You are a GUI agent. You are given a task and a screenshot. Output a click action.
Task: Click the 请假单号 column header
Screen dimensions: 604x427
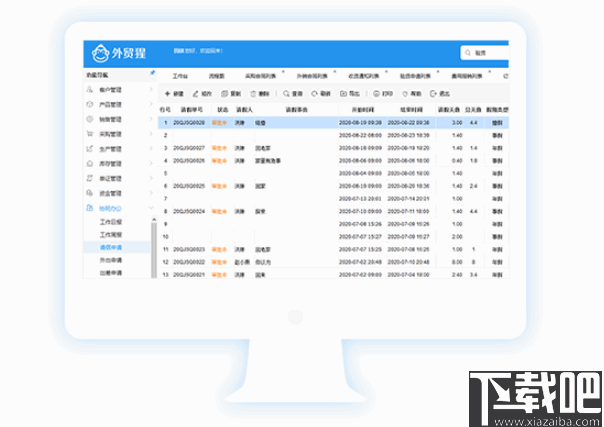192,110
